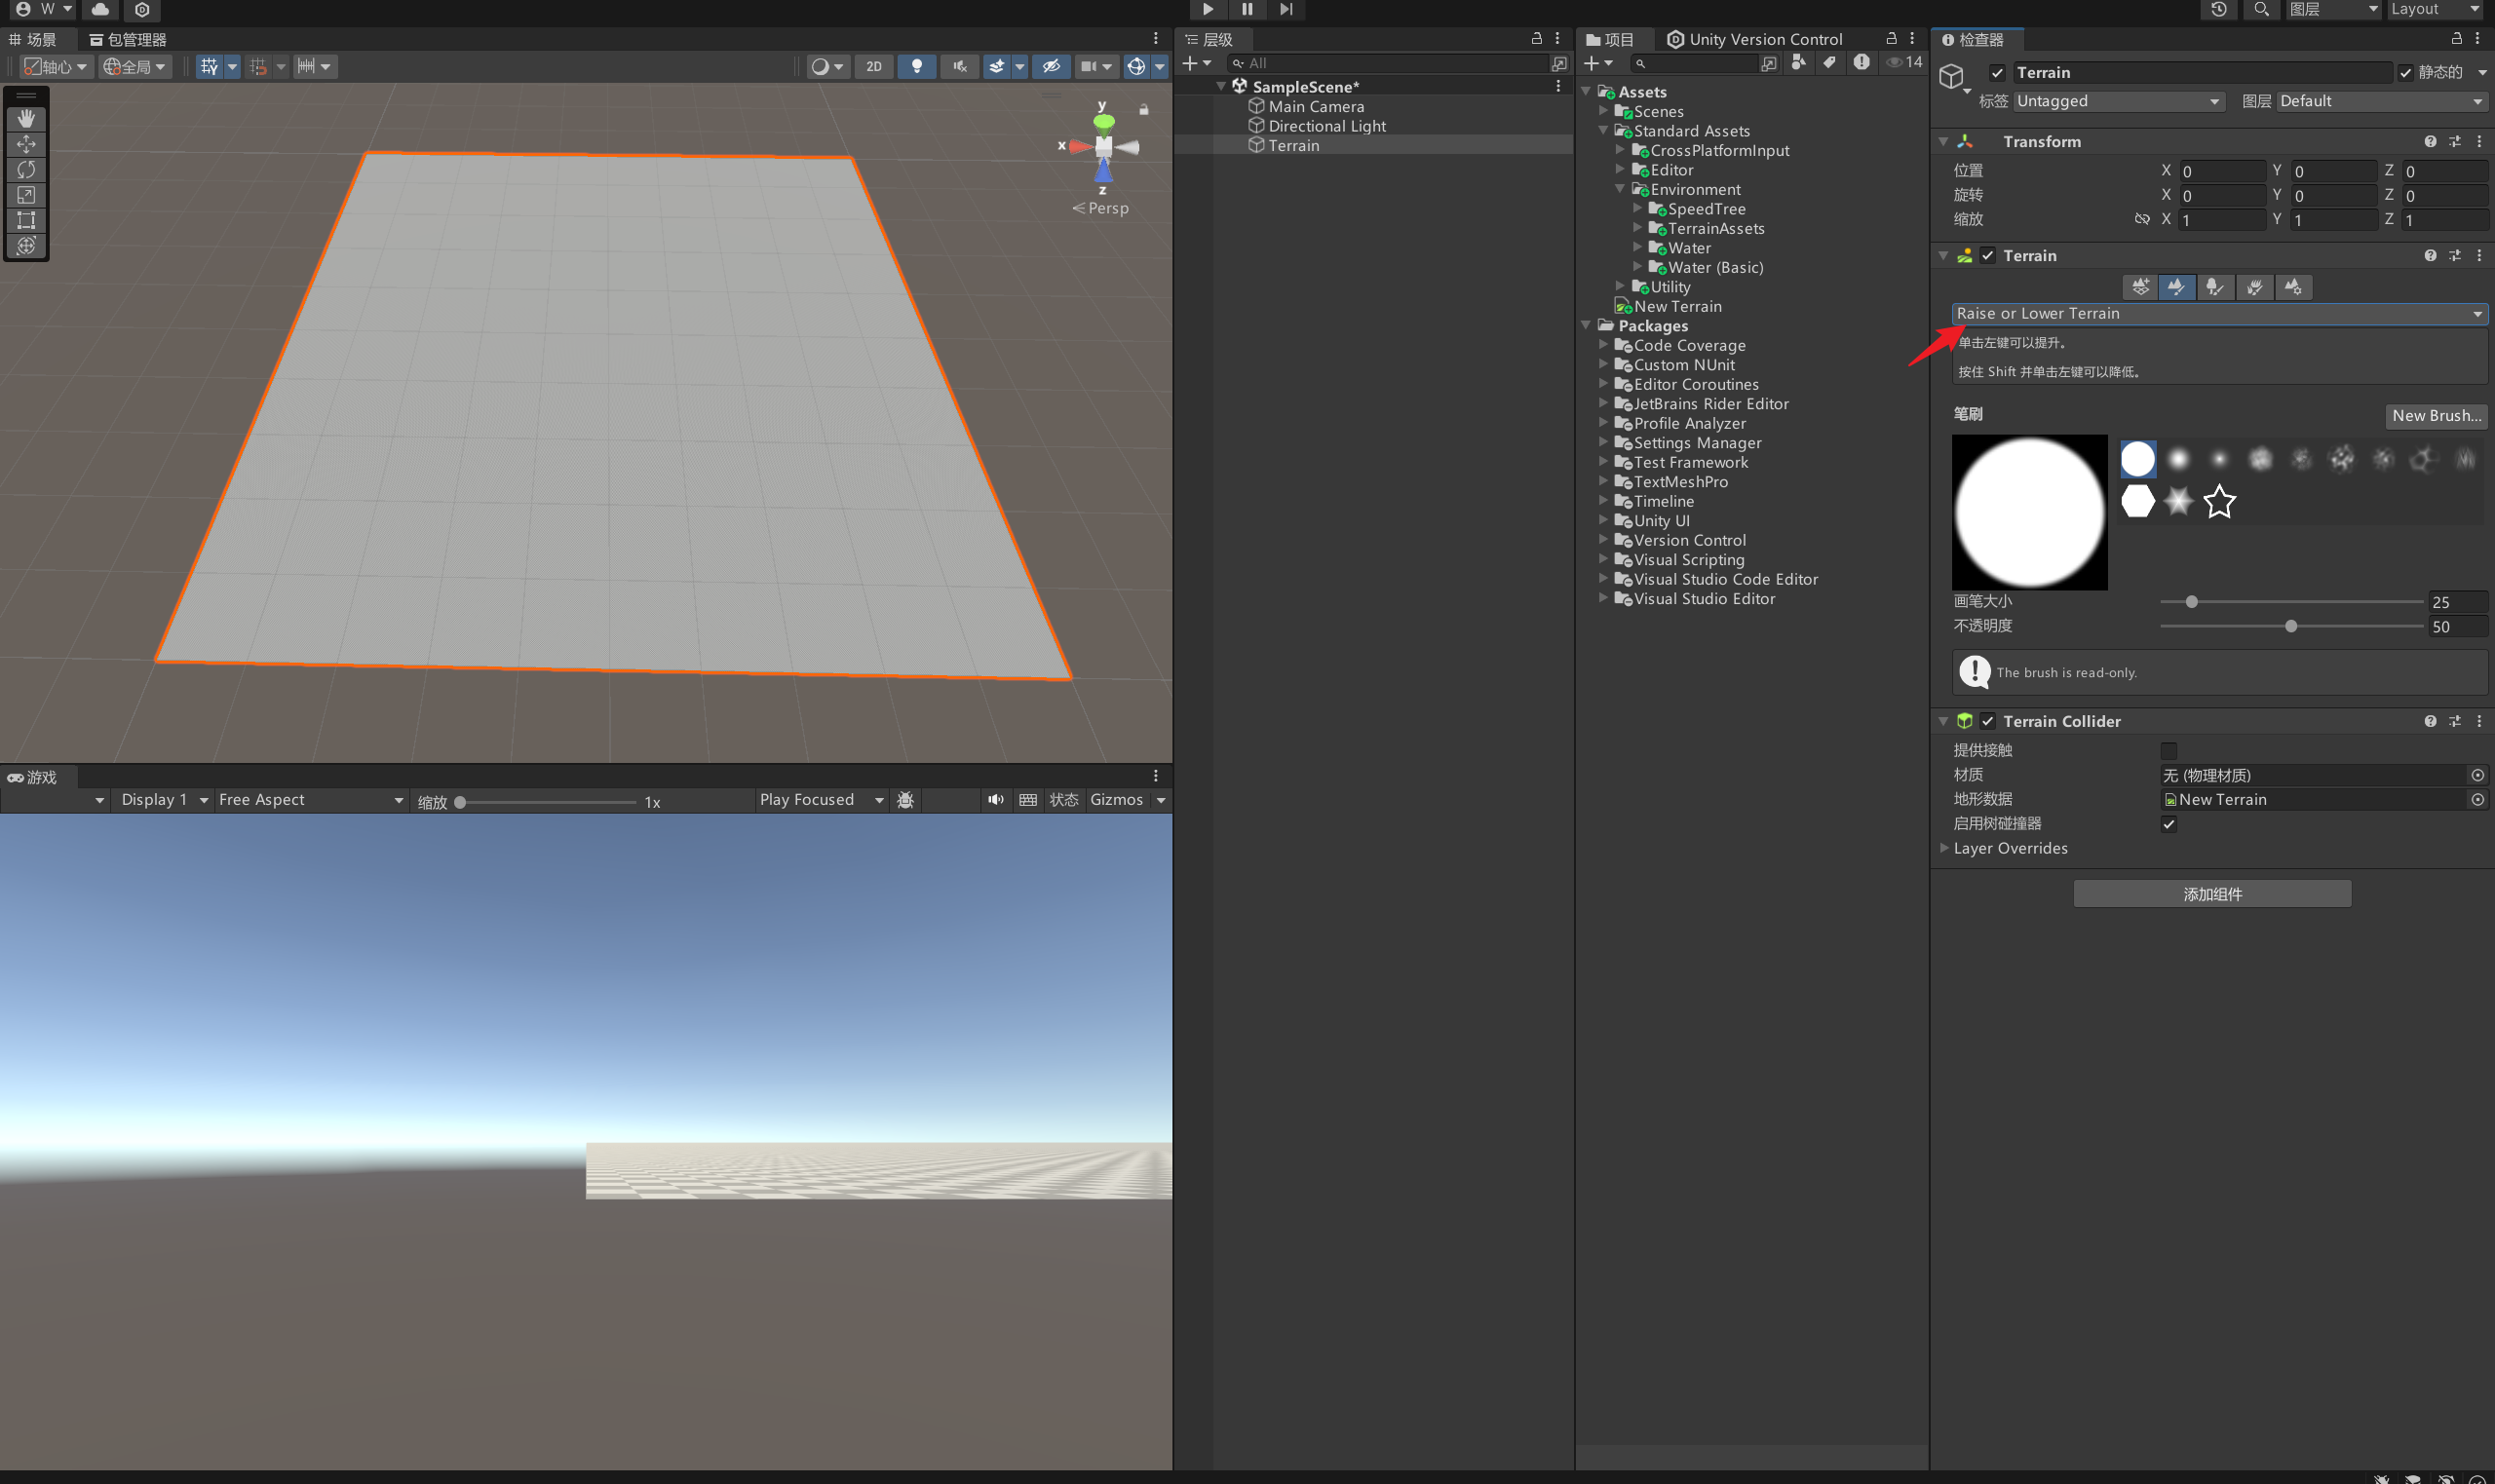Choose the hexagon brush
The height and width of the screenshot is (1484, 2495).
[2138, 501]
